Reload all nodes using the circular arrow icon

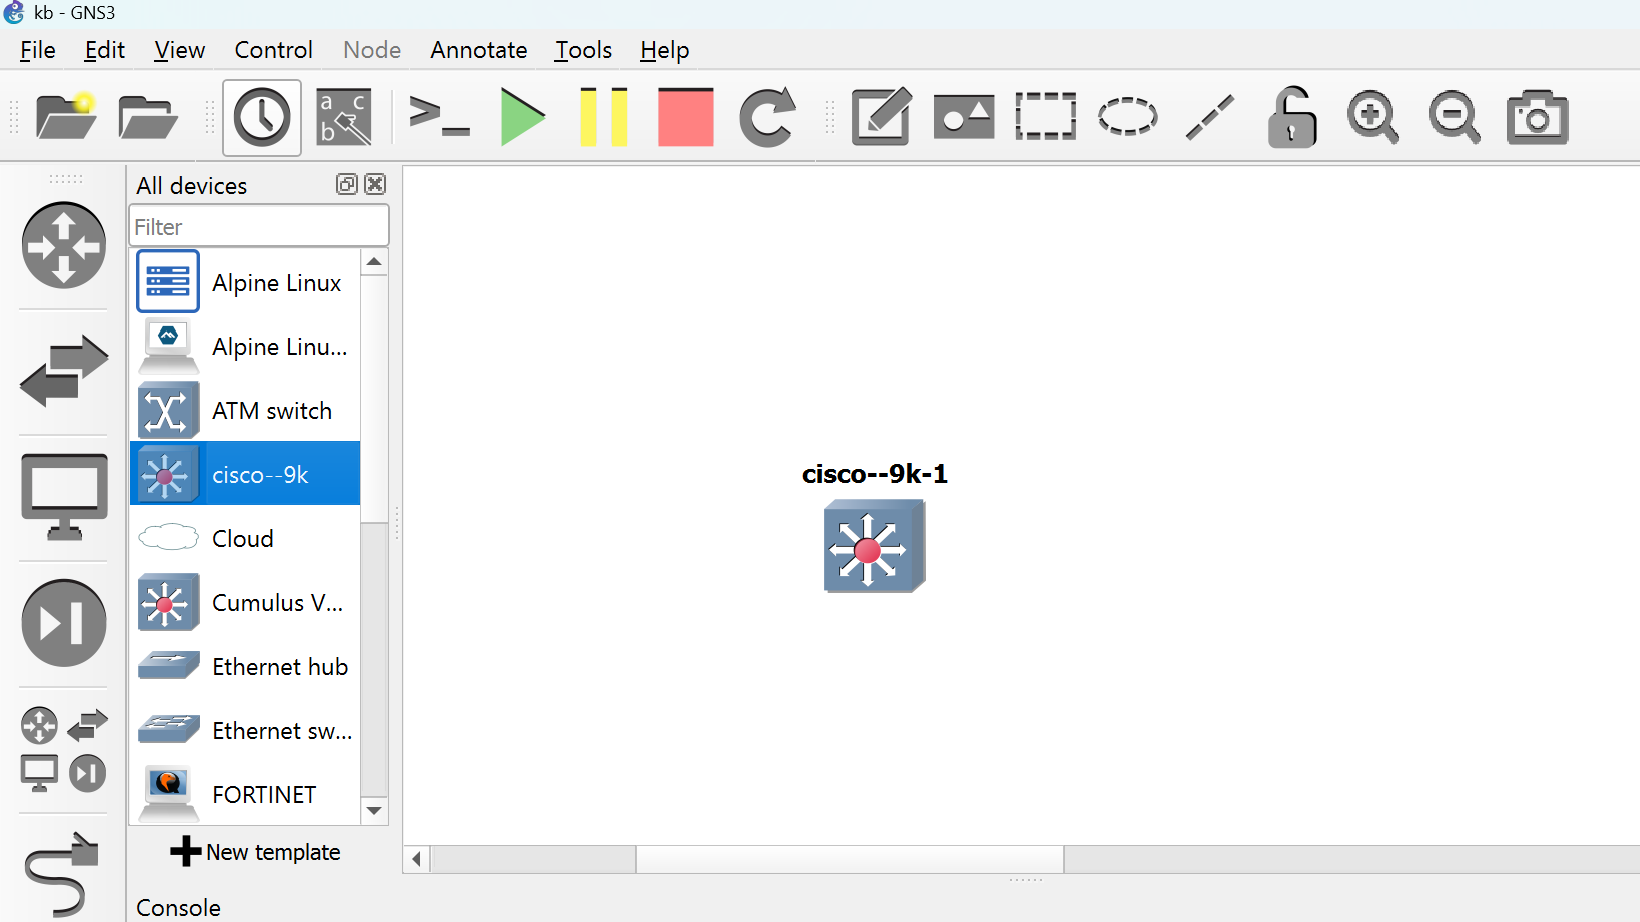point(767,117)
